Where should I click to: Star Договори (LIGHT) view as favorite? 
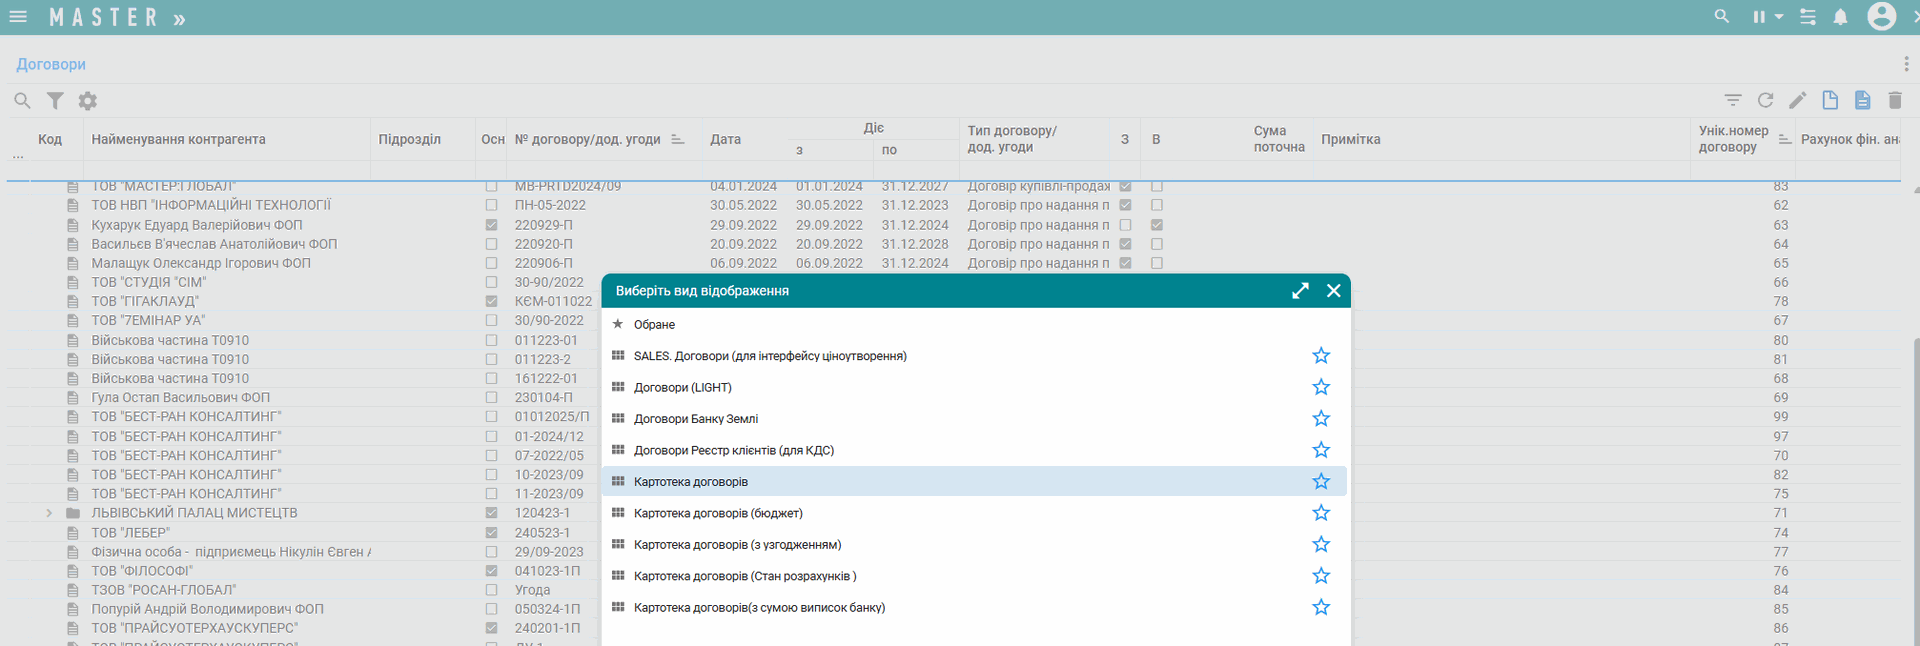click(1321, 387)
